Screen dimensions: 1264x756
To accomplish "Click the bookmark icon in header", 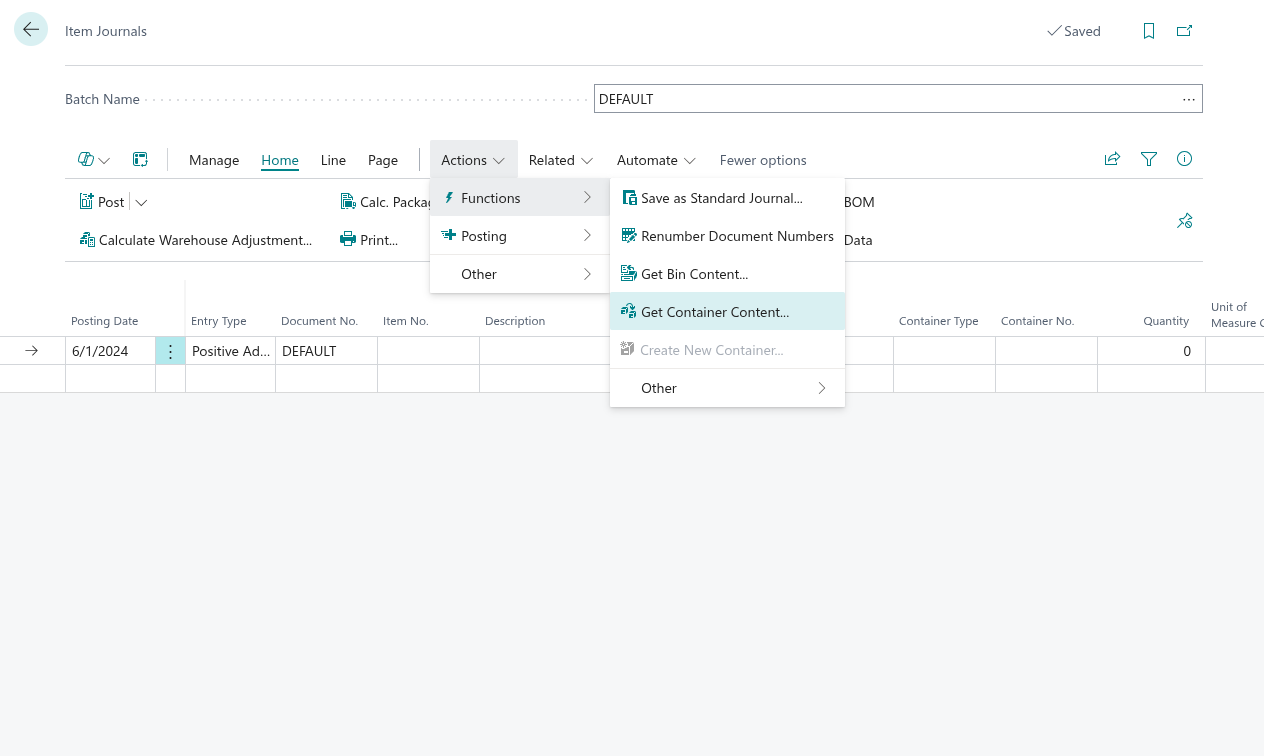I will 1149,31.
